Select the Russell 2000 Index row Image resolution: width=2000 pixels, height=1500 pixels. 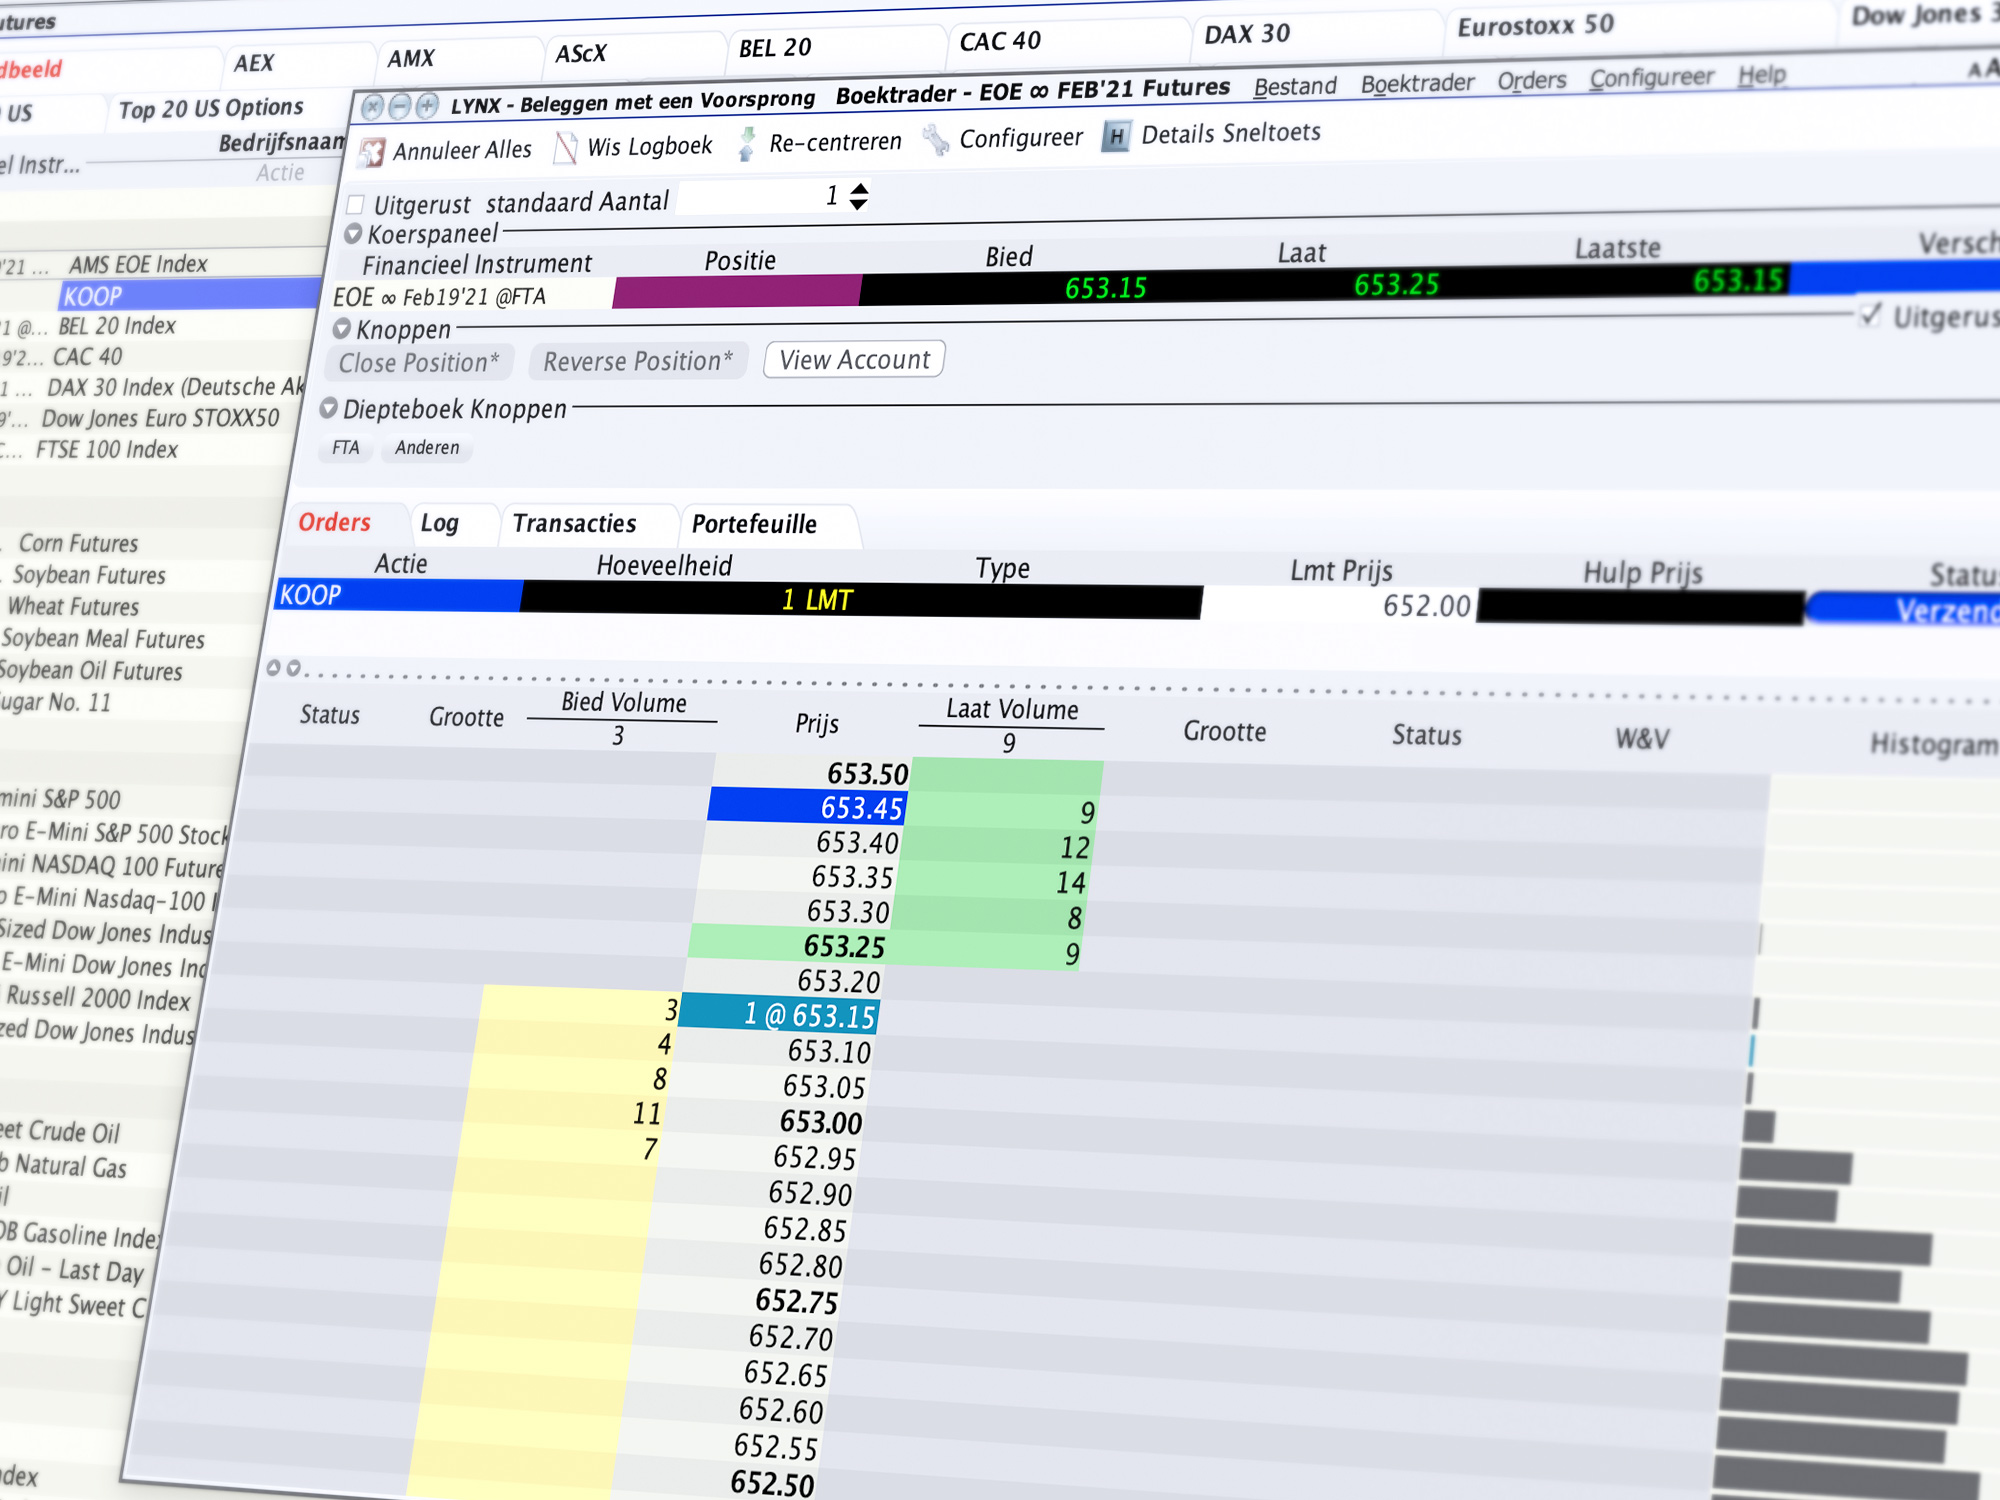click(98, 998)
